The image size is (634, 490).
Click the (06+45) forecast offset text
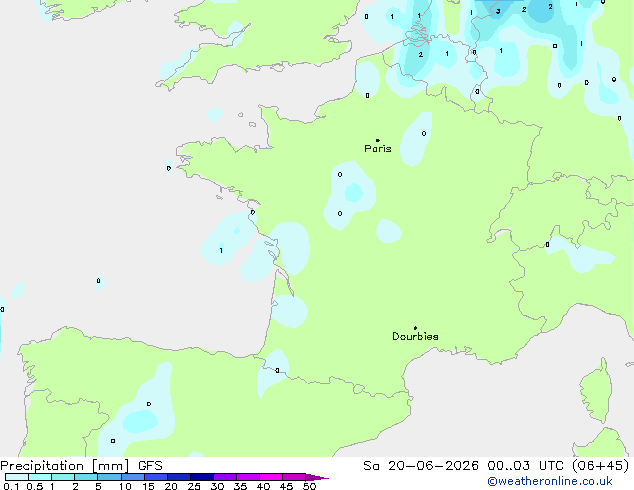click(601, 466)
